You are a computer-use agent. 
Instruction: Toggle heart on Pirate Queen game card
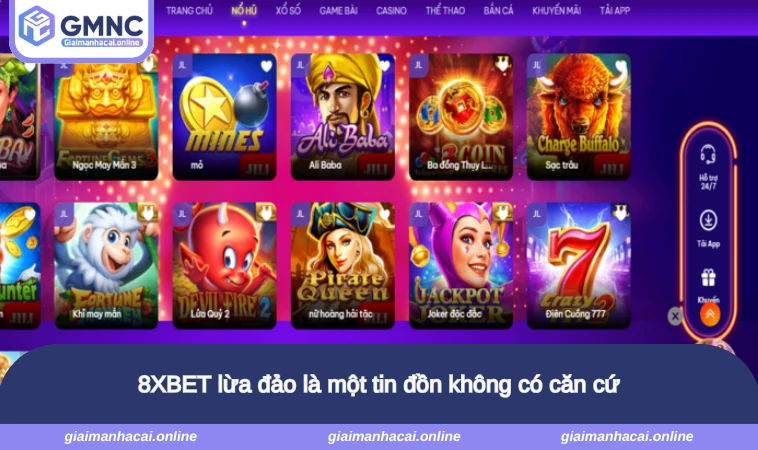pos(385,214)
